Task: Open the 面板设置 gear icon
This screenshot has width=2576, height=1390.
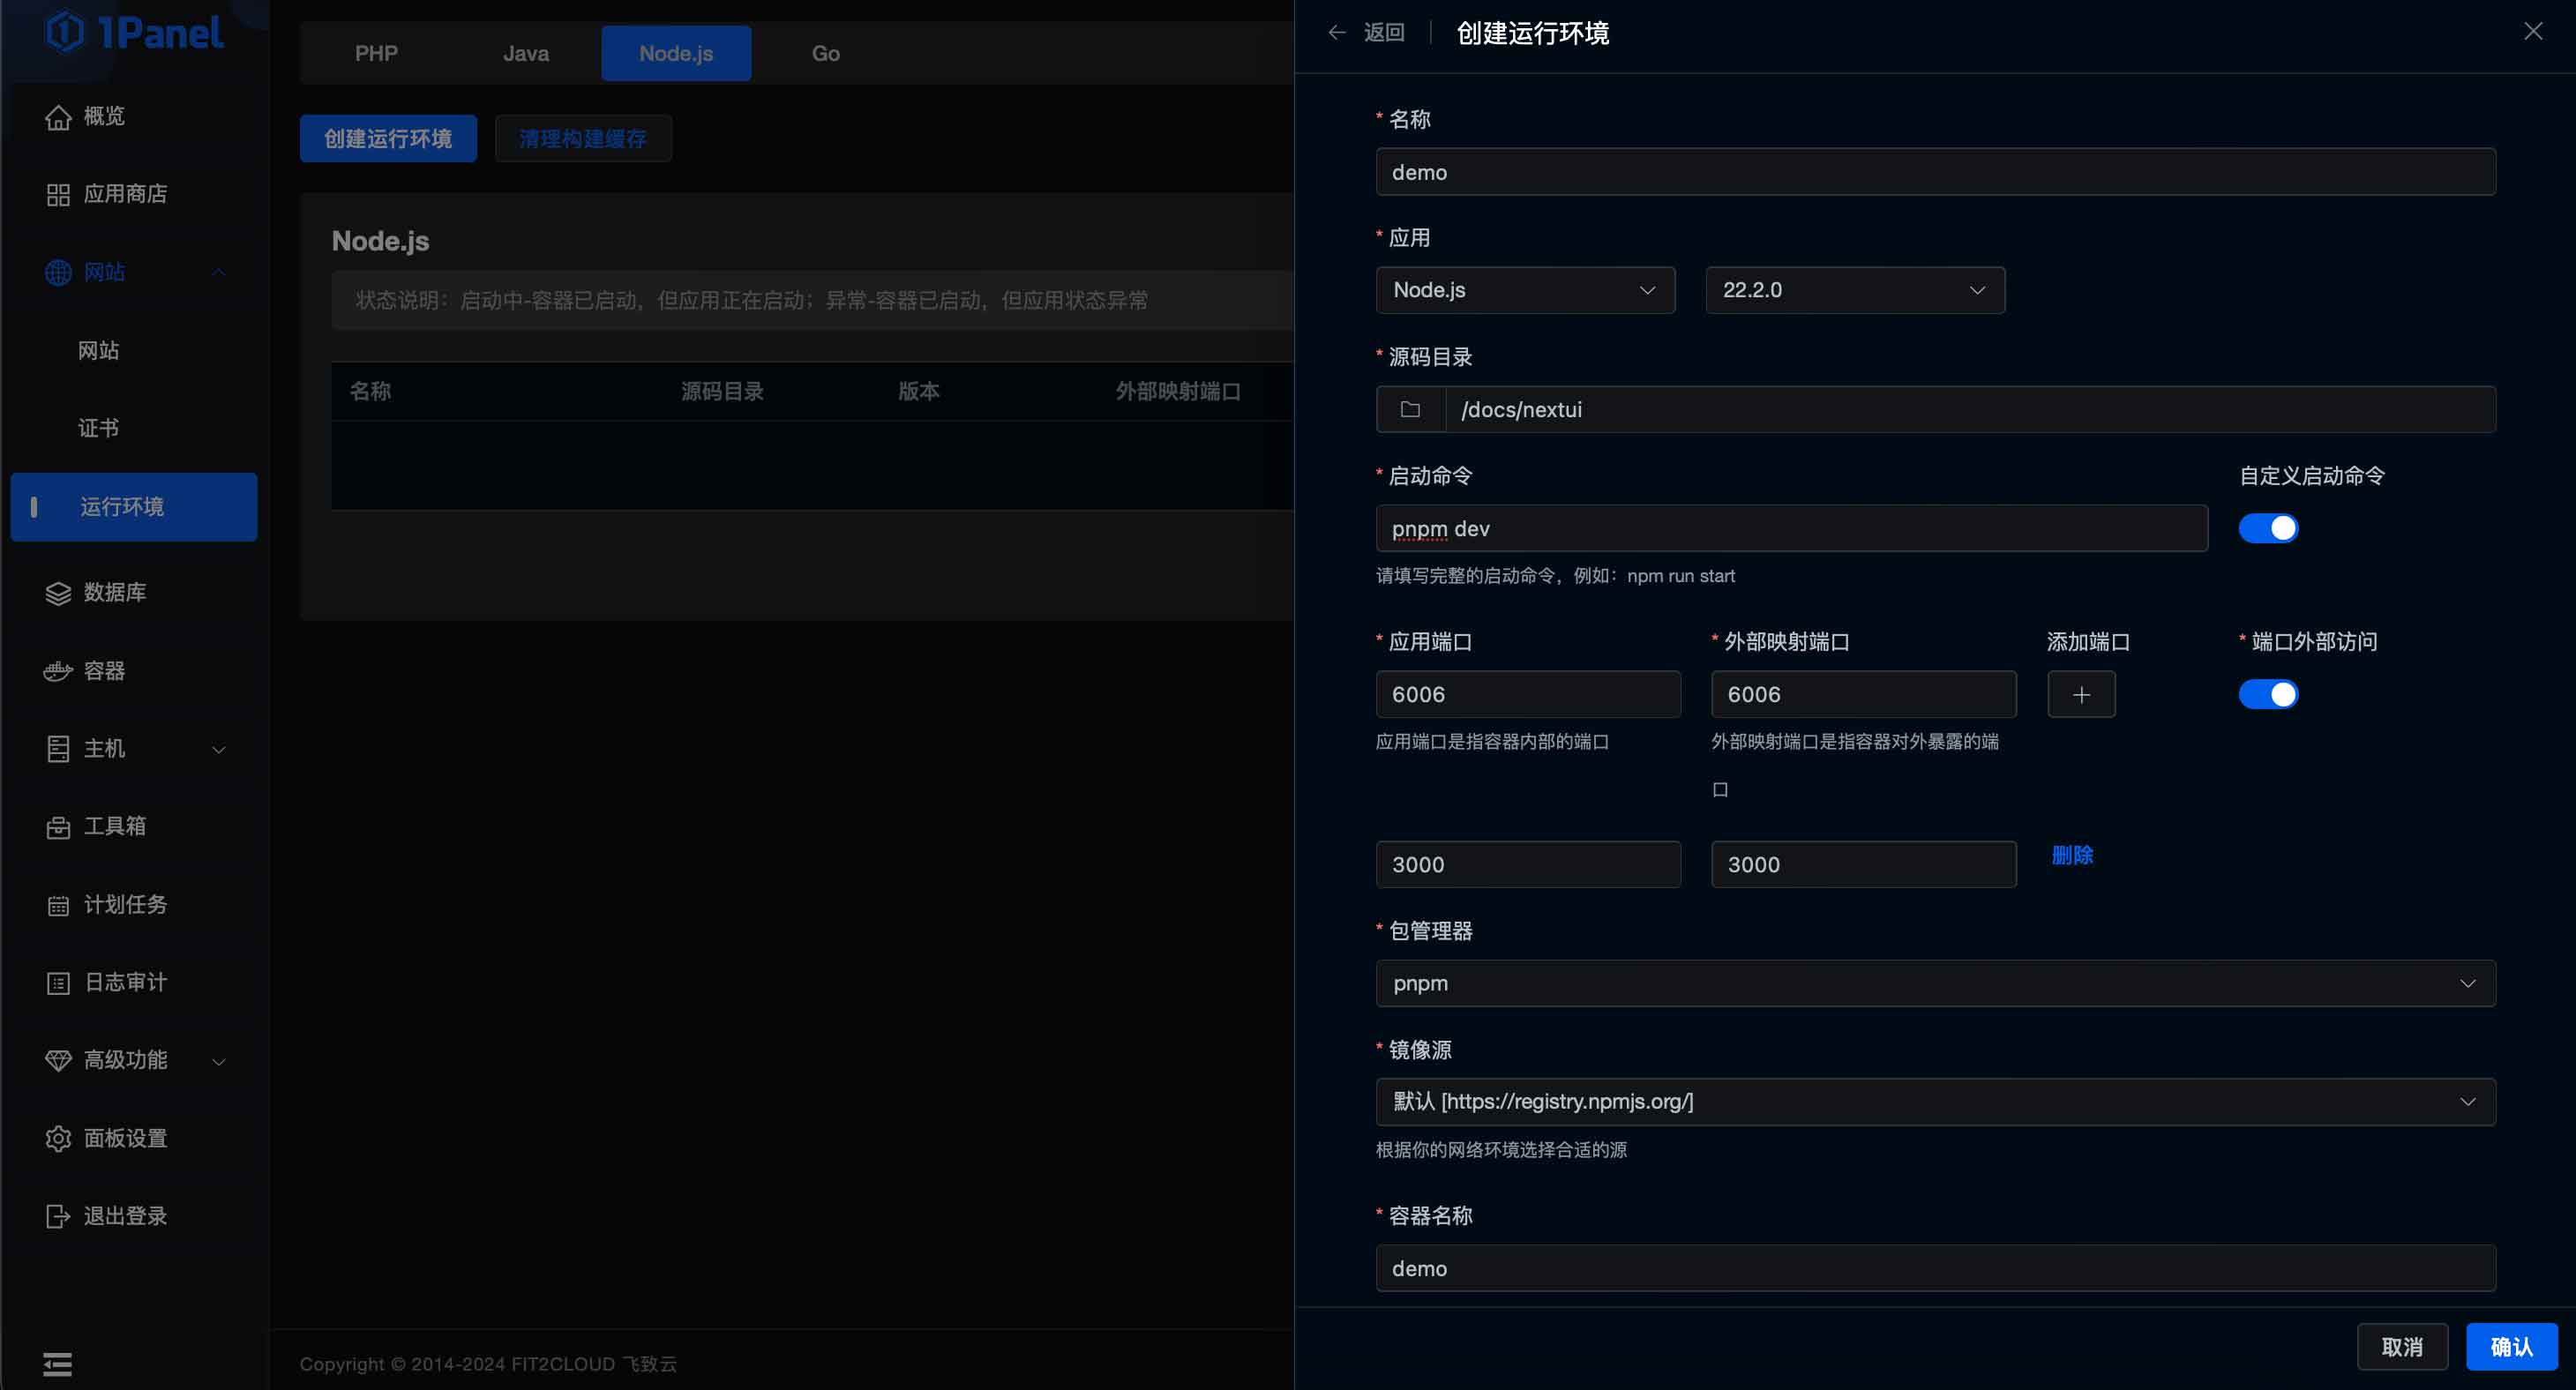Action: pyautogui.click(x=58, y=1138)
